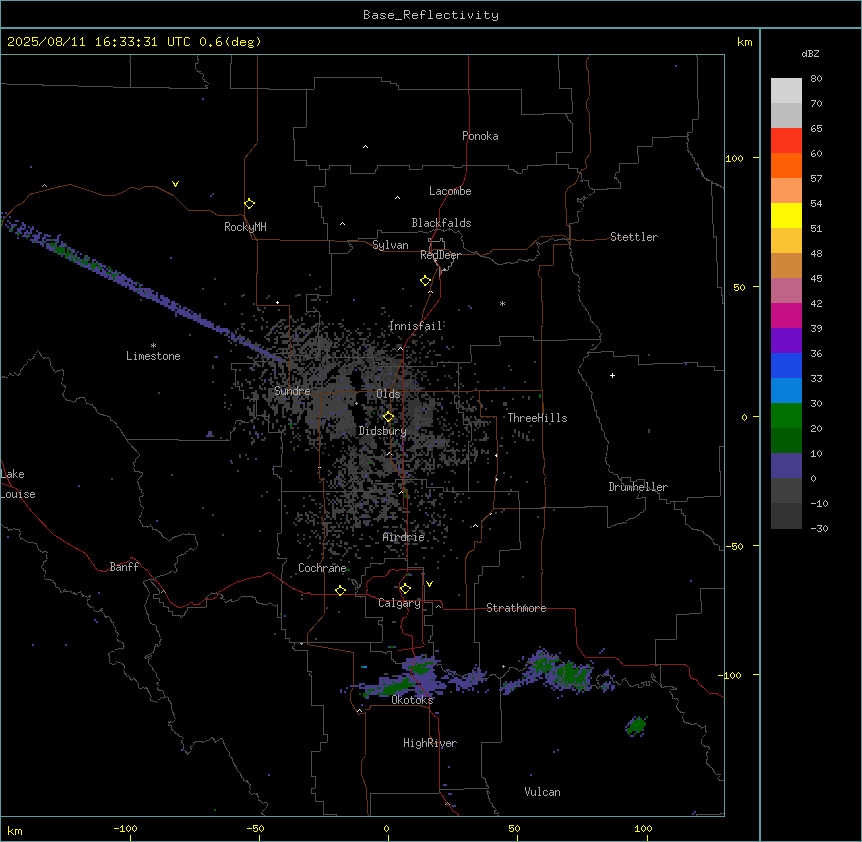The height and width of the screenshot is (842, 862).
Task: Click the green echo cluster south of Strathmore
Action: click(x=563, y=673)
